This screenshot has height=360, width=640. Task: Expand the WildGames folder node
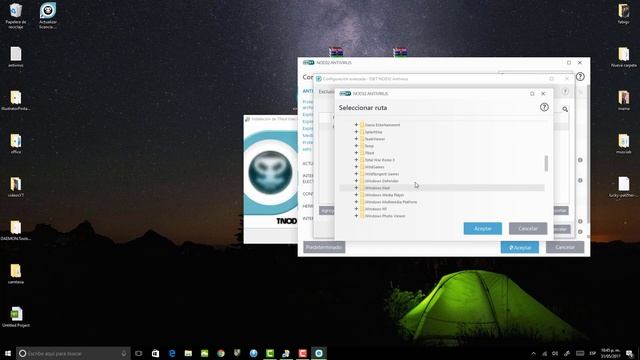(x=356, y=167)
